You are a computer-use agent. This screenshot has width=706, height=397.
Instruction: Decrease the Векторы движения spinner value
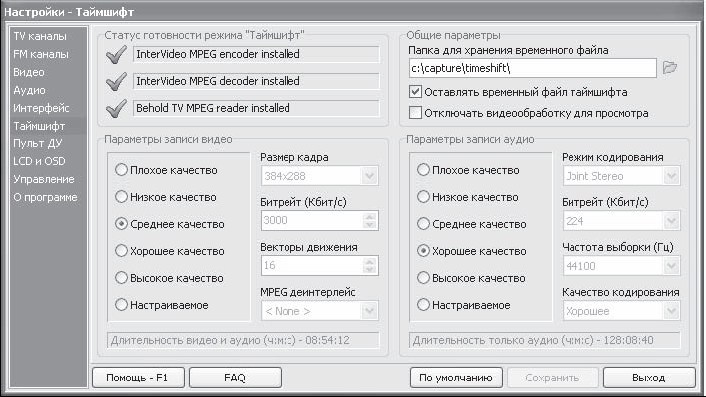point(370,270)
